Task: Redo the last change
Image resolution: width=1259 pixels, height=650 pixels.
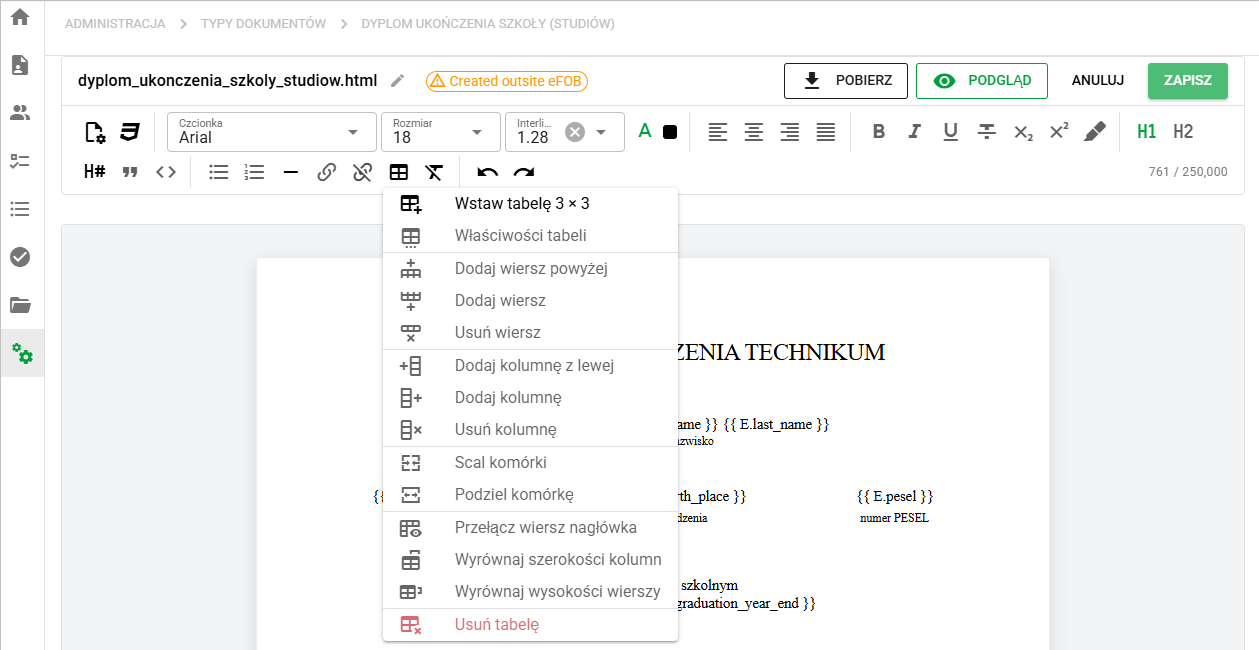Action: pos(524,172)
